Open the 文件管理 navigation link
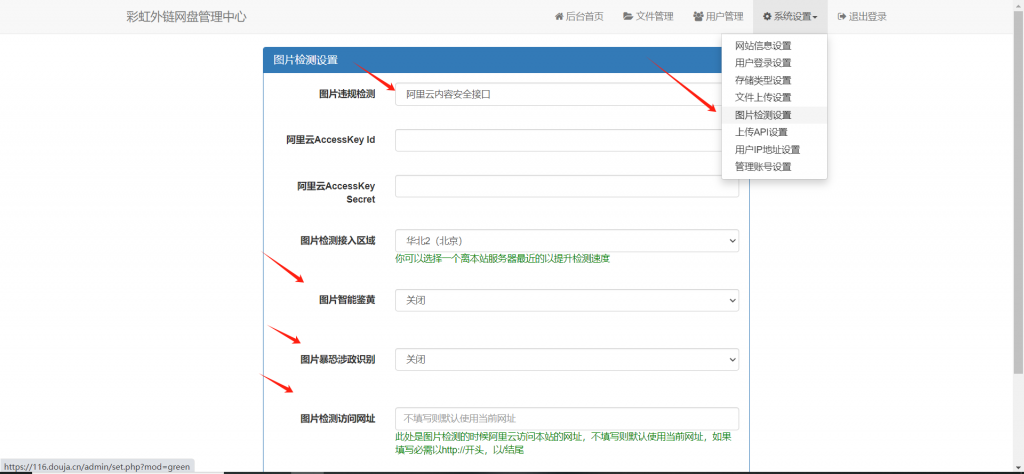The width and height of the screenshot is (1024, 474). tap(648, 17)
